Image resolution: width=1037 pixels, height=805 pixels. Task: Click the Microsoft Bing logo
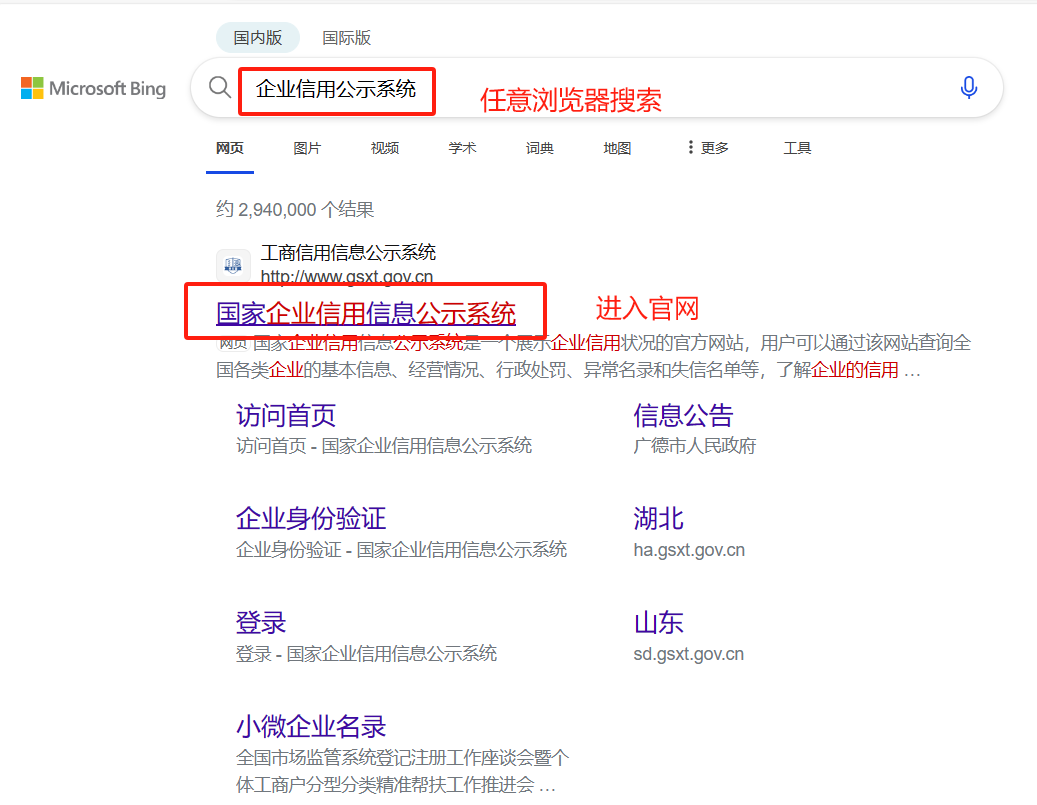(93, 88)
